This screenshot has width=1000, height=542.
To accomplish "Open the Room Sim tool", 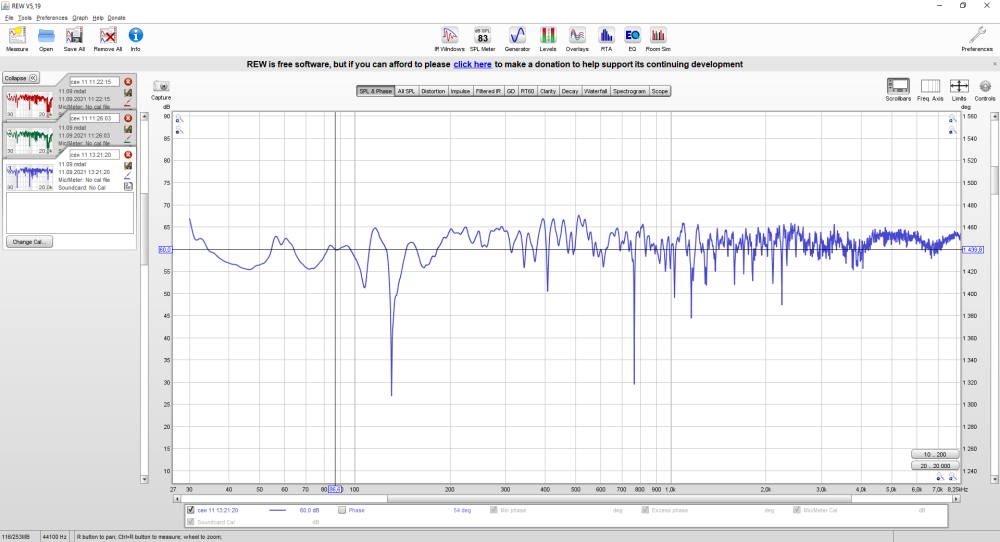I will (x=658, y=39).
